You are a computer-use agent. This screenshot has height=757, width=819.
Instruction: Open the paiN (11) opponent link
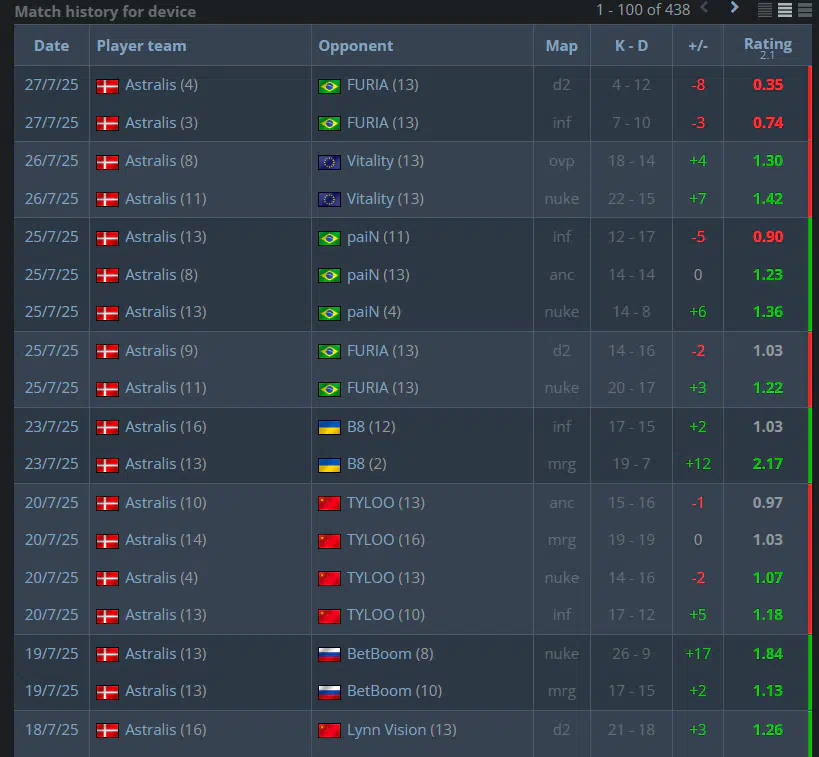tap(378, 237)
